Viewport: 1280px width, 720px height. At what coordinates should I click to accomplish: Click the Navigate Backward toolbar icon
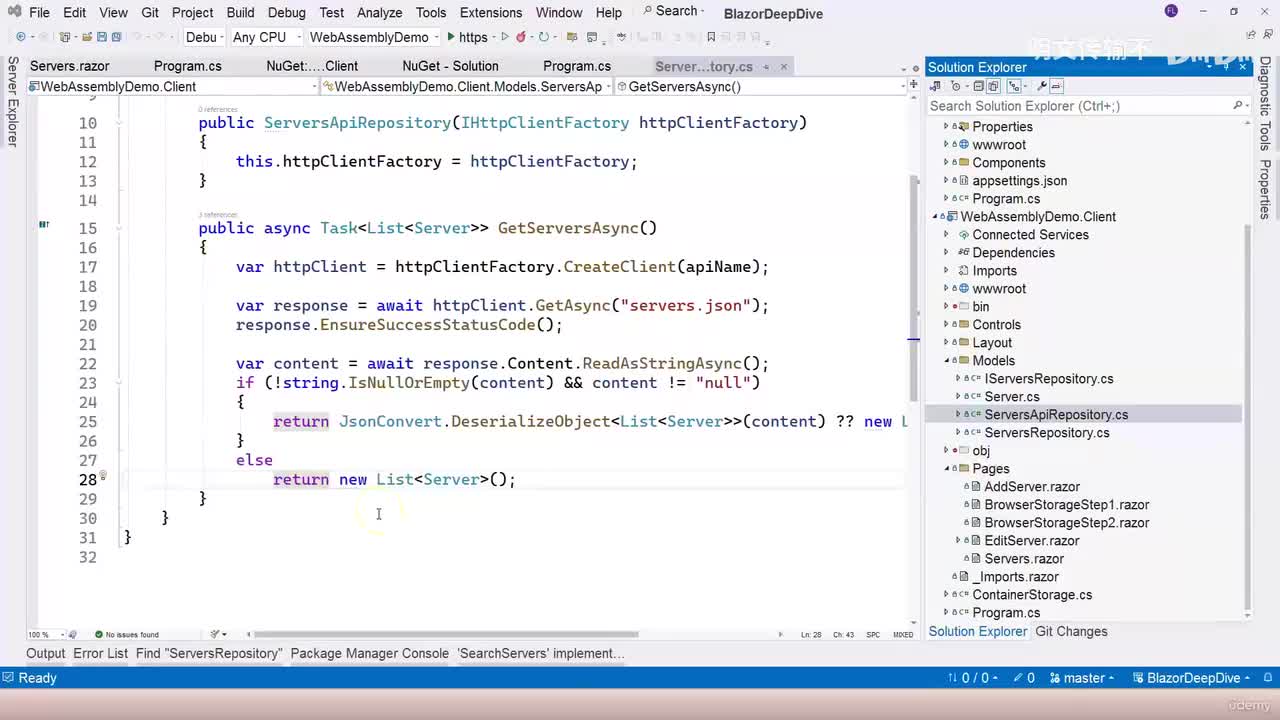coord(20,37)
